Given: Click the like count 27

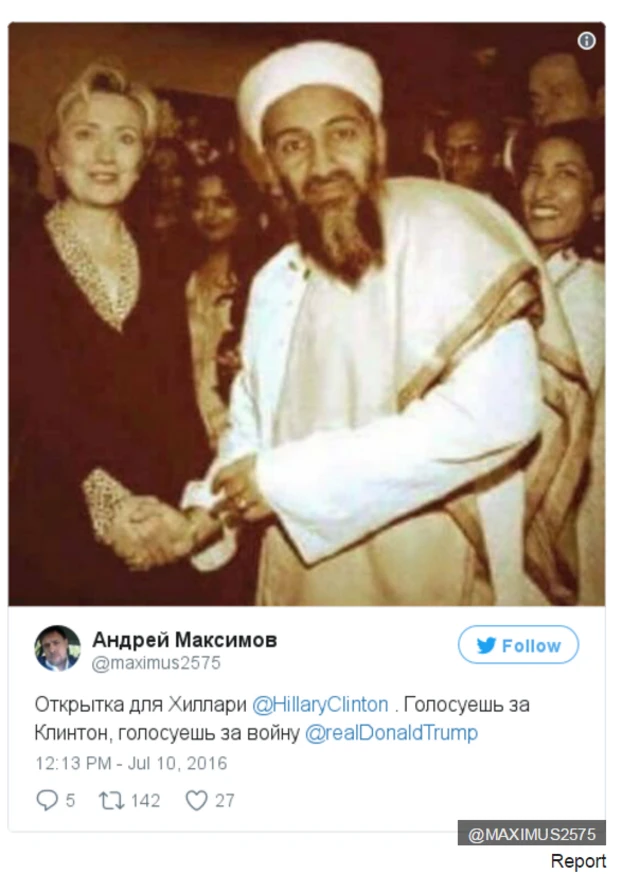Looking at the screenshot, I should coord(225,800).
